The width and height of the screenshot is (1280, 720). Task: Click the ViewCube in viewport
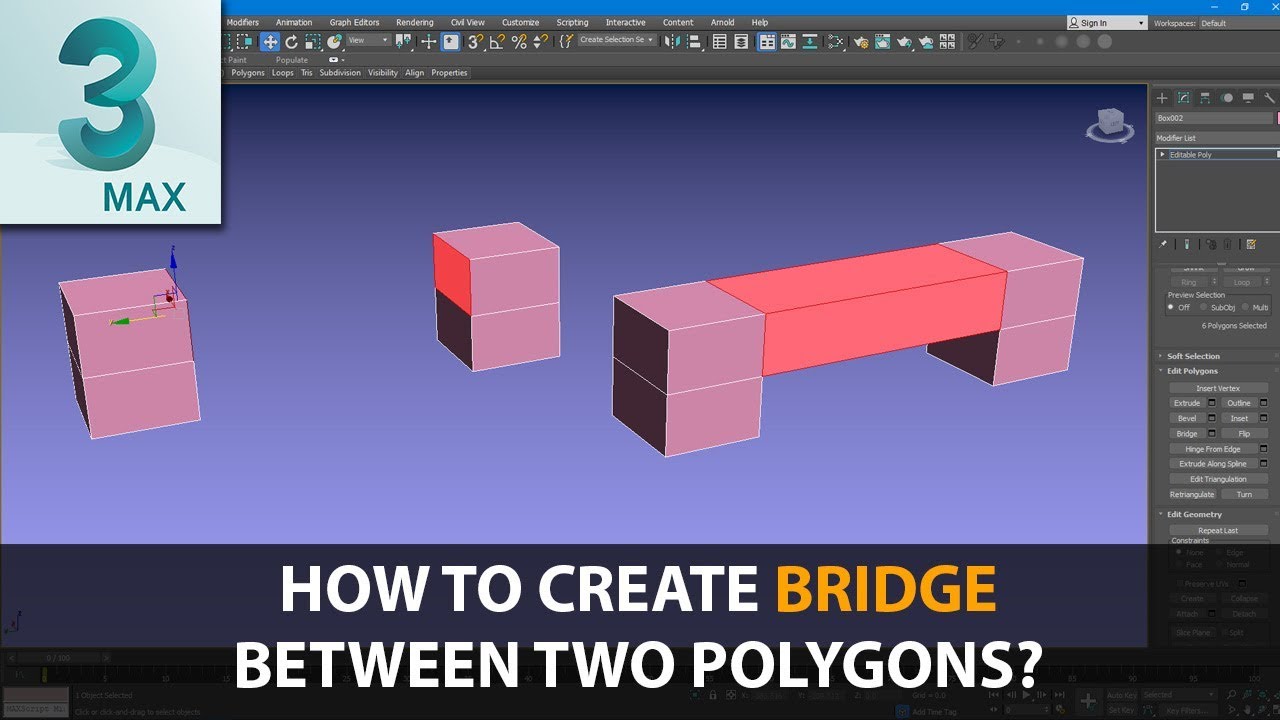[1109, 123]
